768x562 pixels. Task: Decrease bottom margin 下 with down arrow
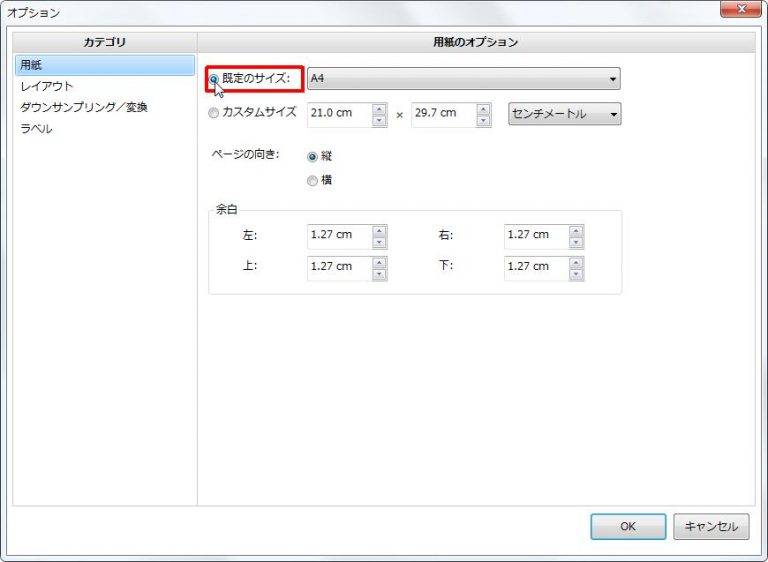576,273
